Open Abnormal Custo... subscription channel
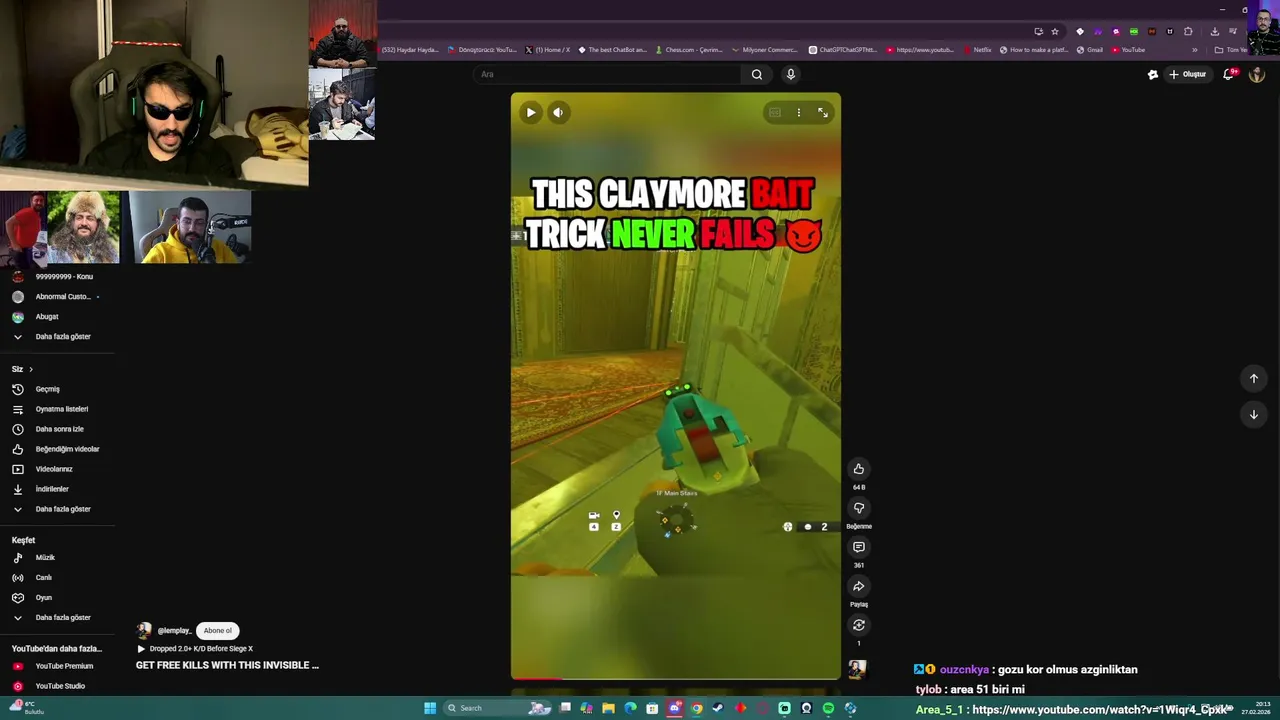The image size is (1280, 720). (62, 297)
